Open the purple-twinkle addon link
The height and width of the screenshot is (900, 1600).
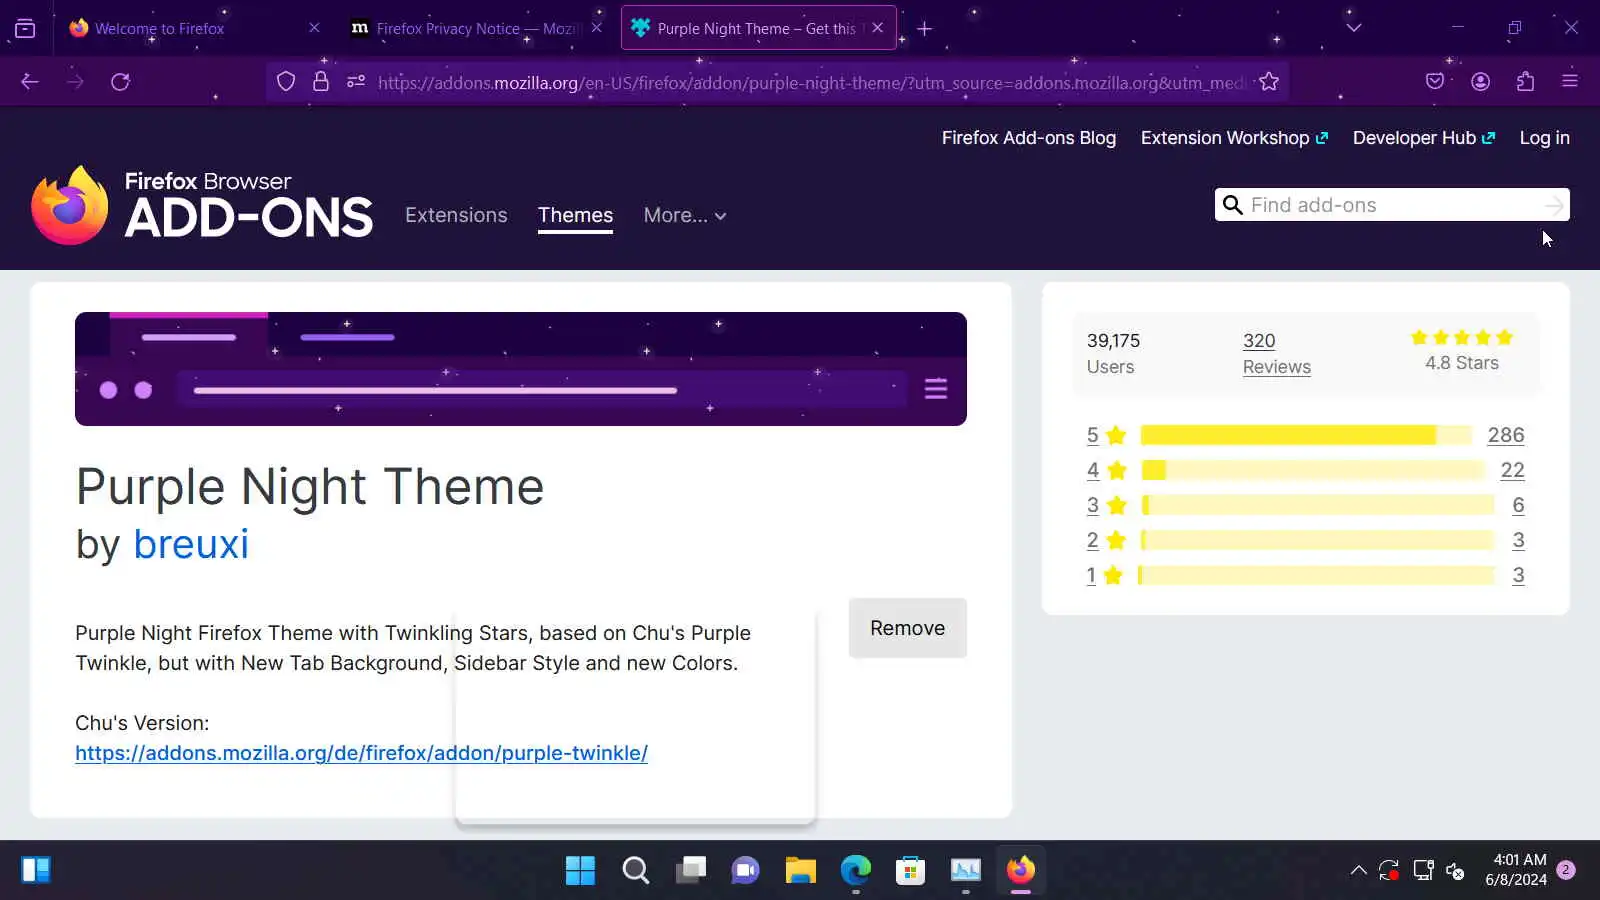361,753
